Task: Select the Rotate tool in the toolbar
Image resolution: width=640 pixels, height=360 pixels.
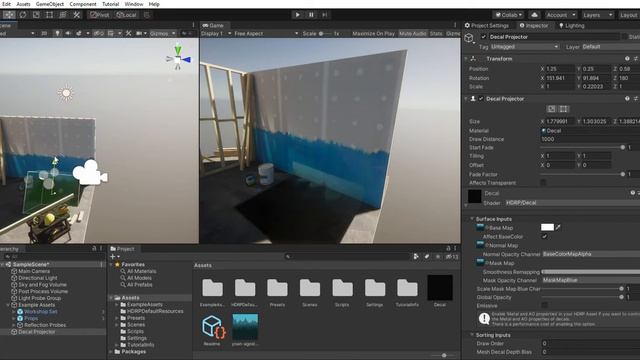Action: [x=23, y=15]
